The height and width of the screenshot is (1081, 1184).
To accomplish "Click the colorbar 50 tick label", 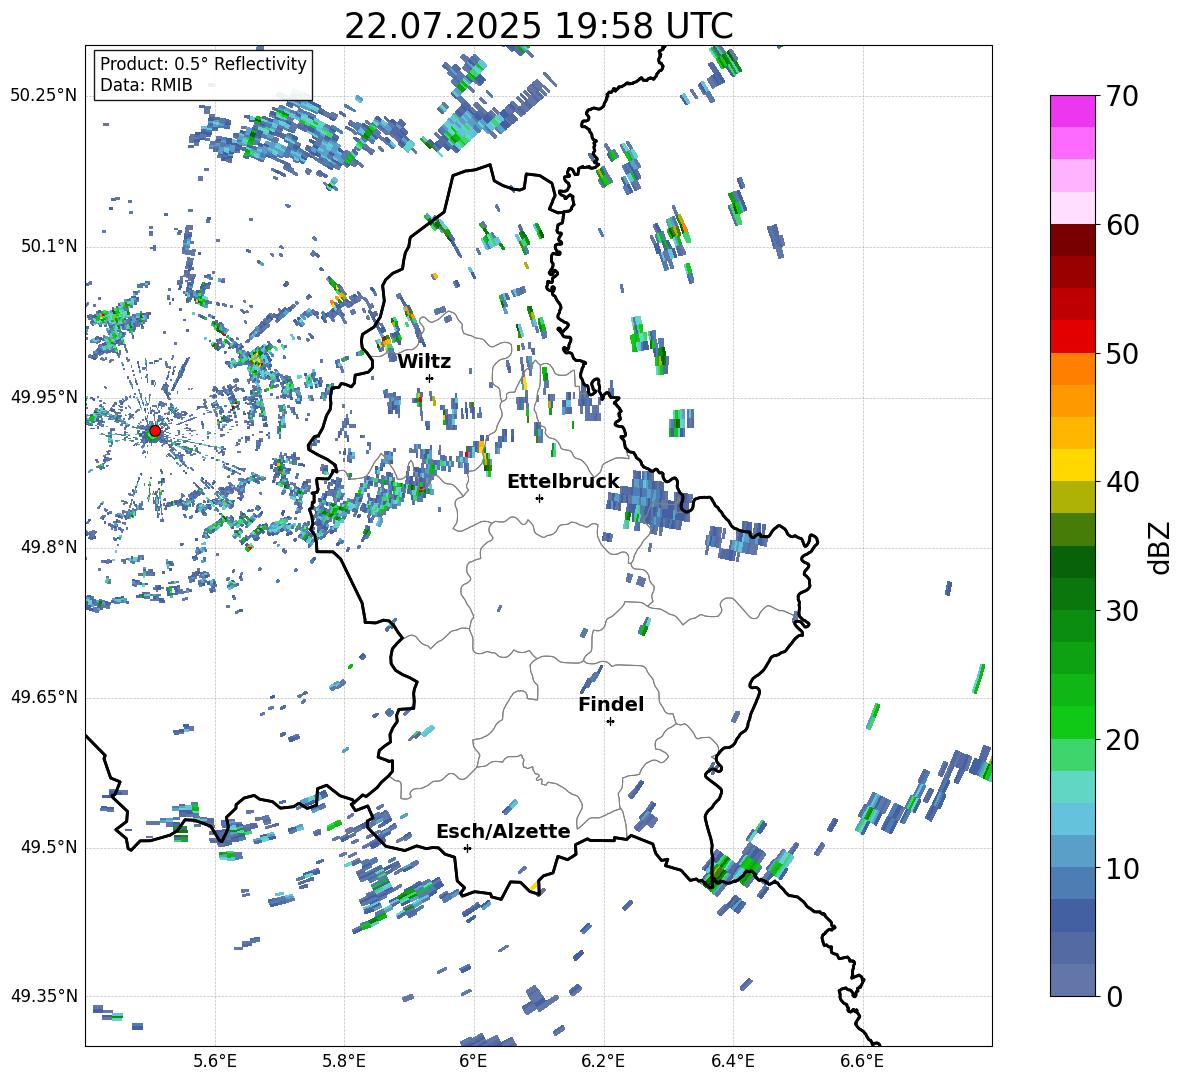I will [x=1122, y=353].
